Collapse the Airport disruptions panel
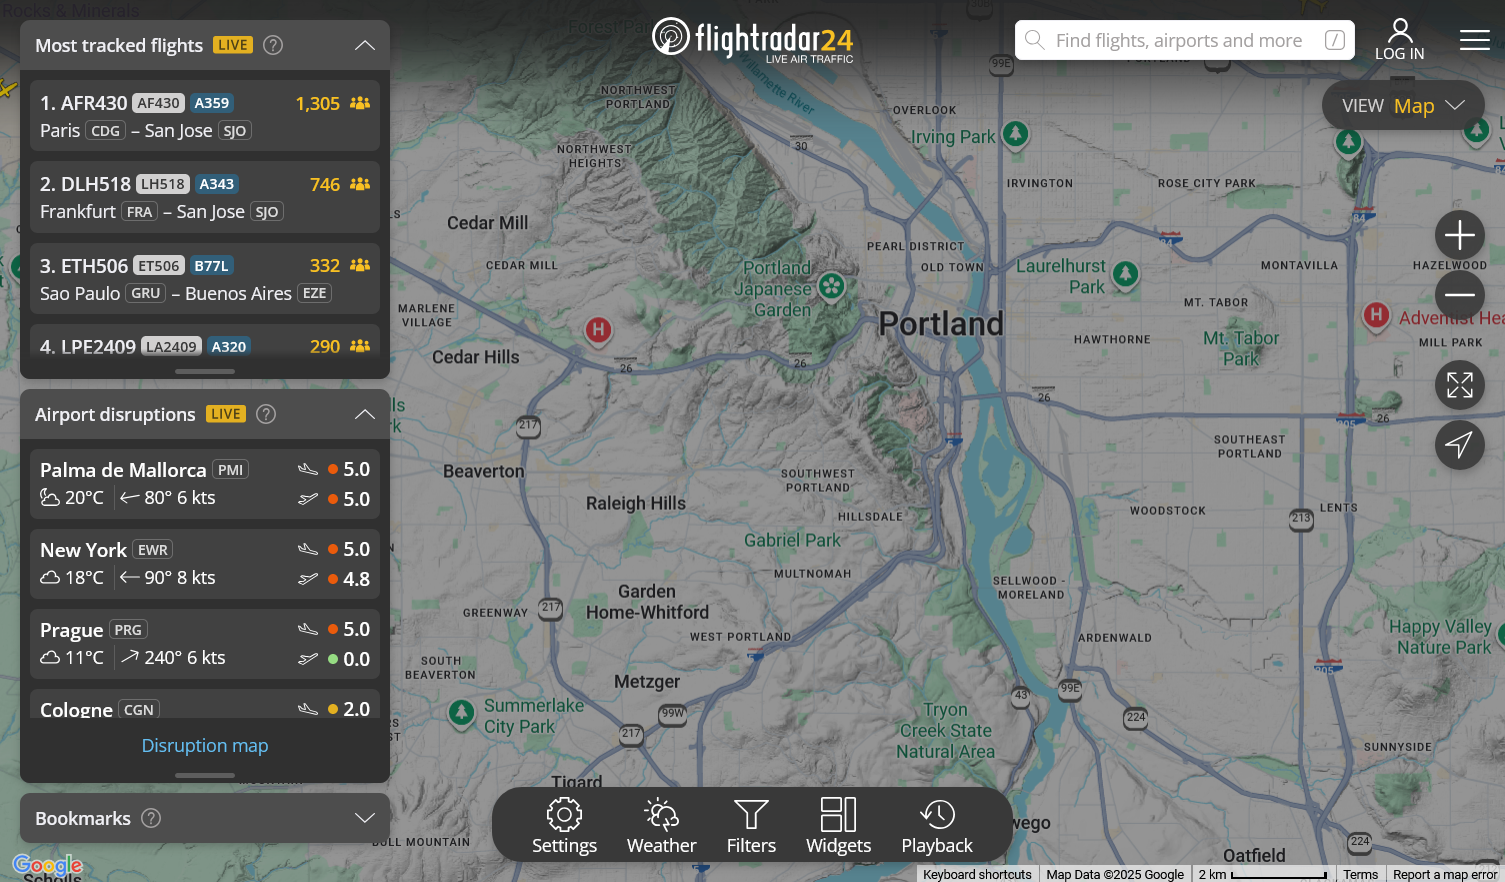 (365, 414)
